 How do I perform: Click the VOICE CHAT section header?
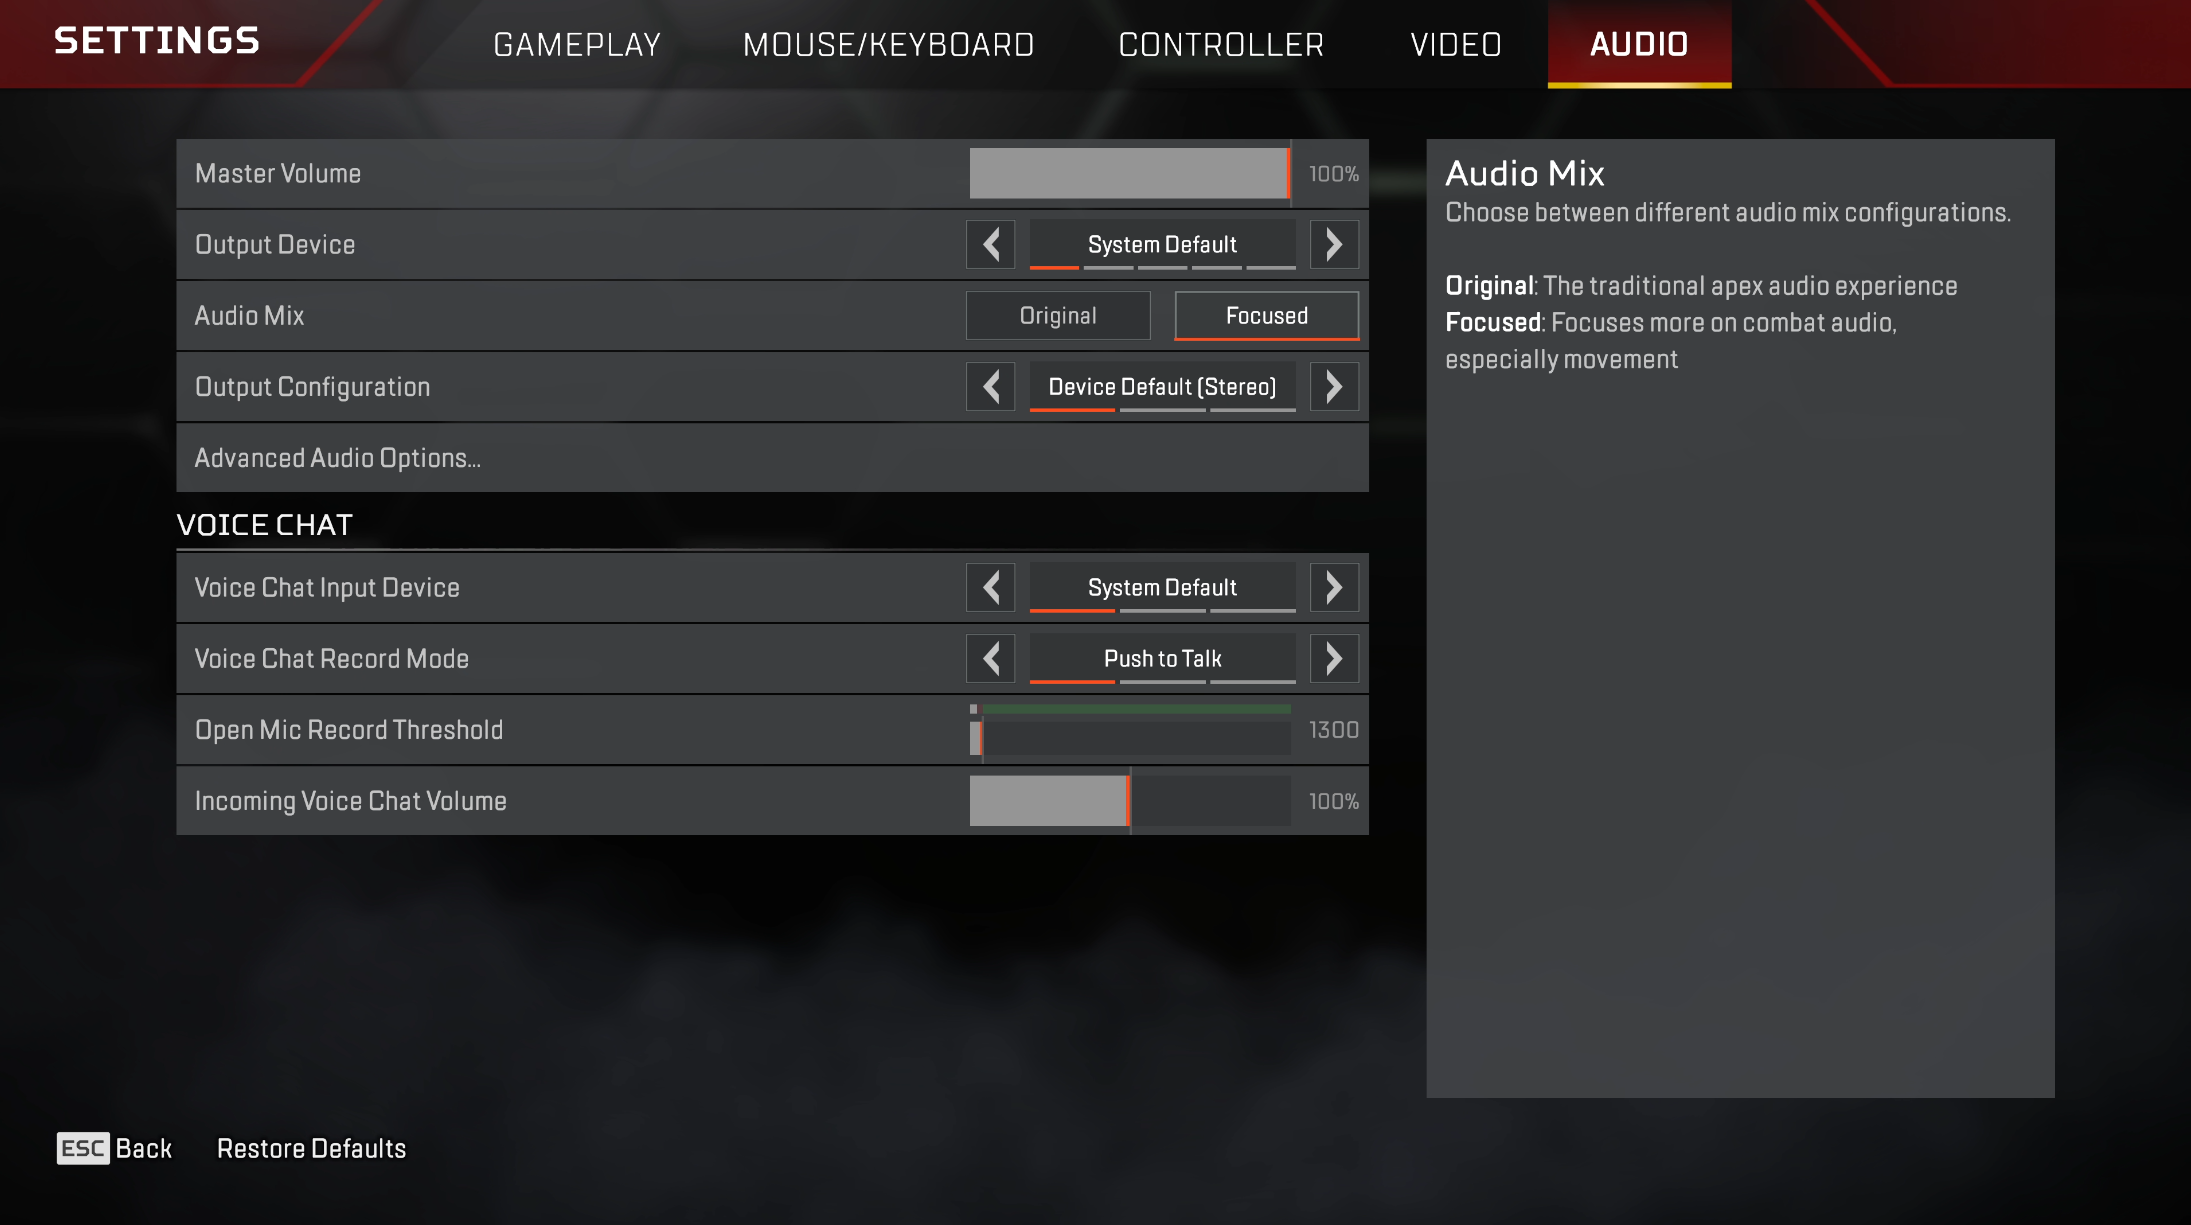(264, 524)
